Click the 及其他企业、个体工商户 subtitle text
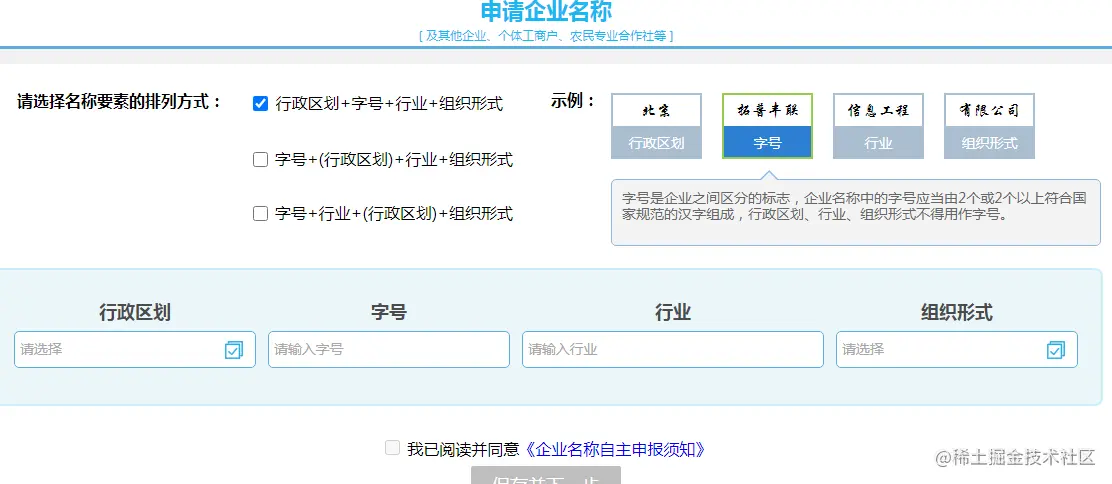Image resolution: width=1112 pixels, height=484 pixels. (546, 35)
